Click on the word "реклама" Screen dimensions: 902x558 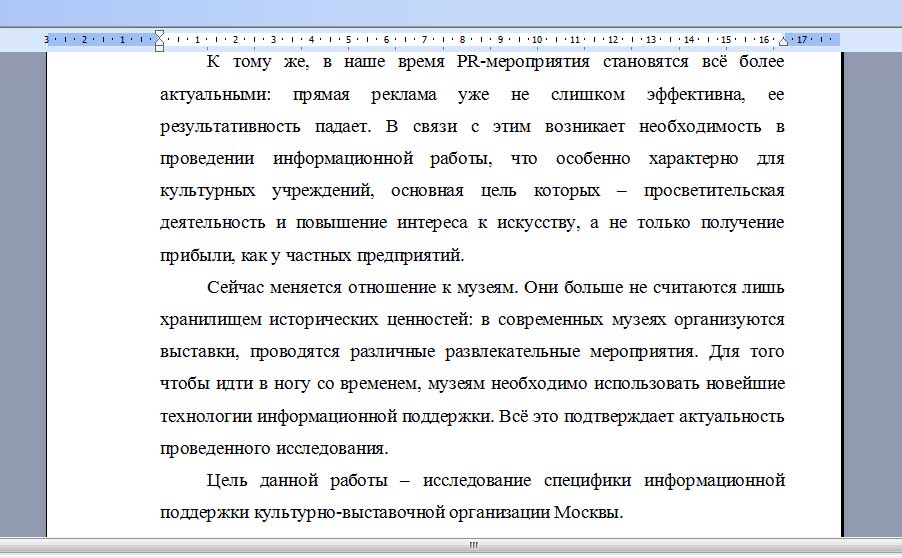404,94
